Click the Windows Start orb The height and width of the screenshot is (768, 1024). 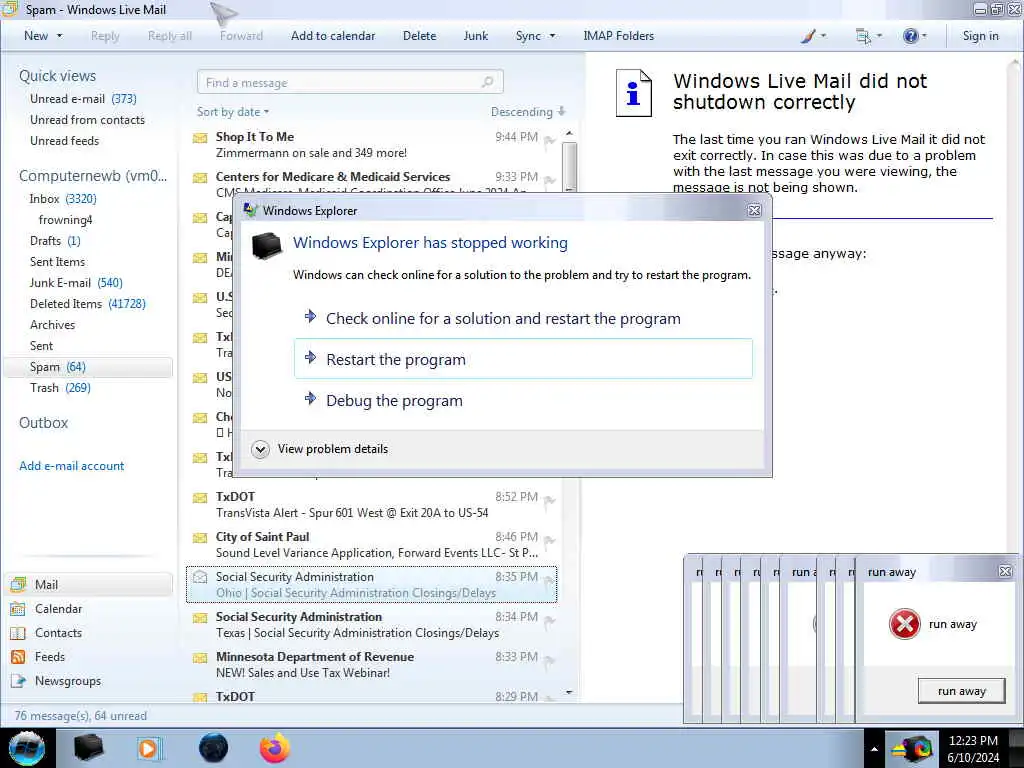tap(26, 748)
